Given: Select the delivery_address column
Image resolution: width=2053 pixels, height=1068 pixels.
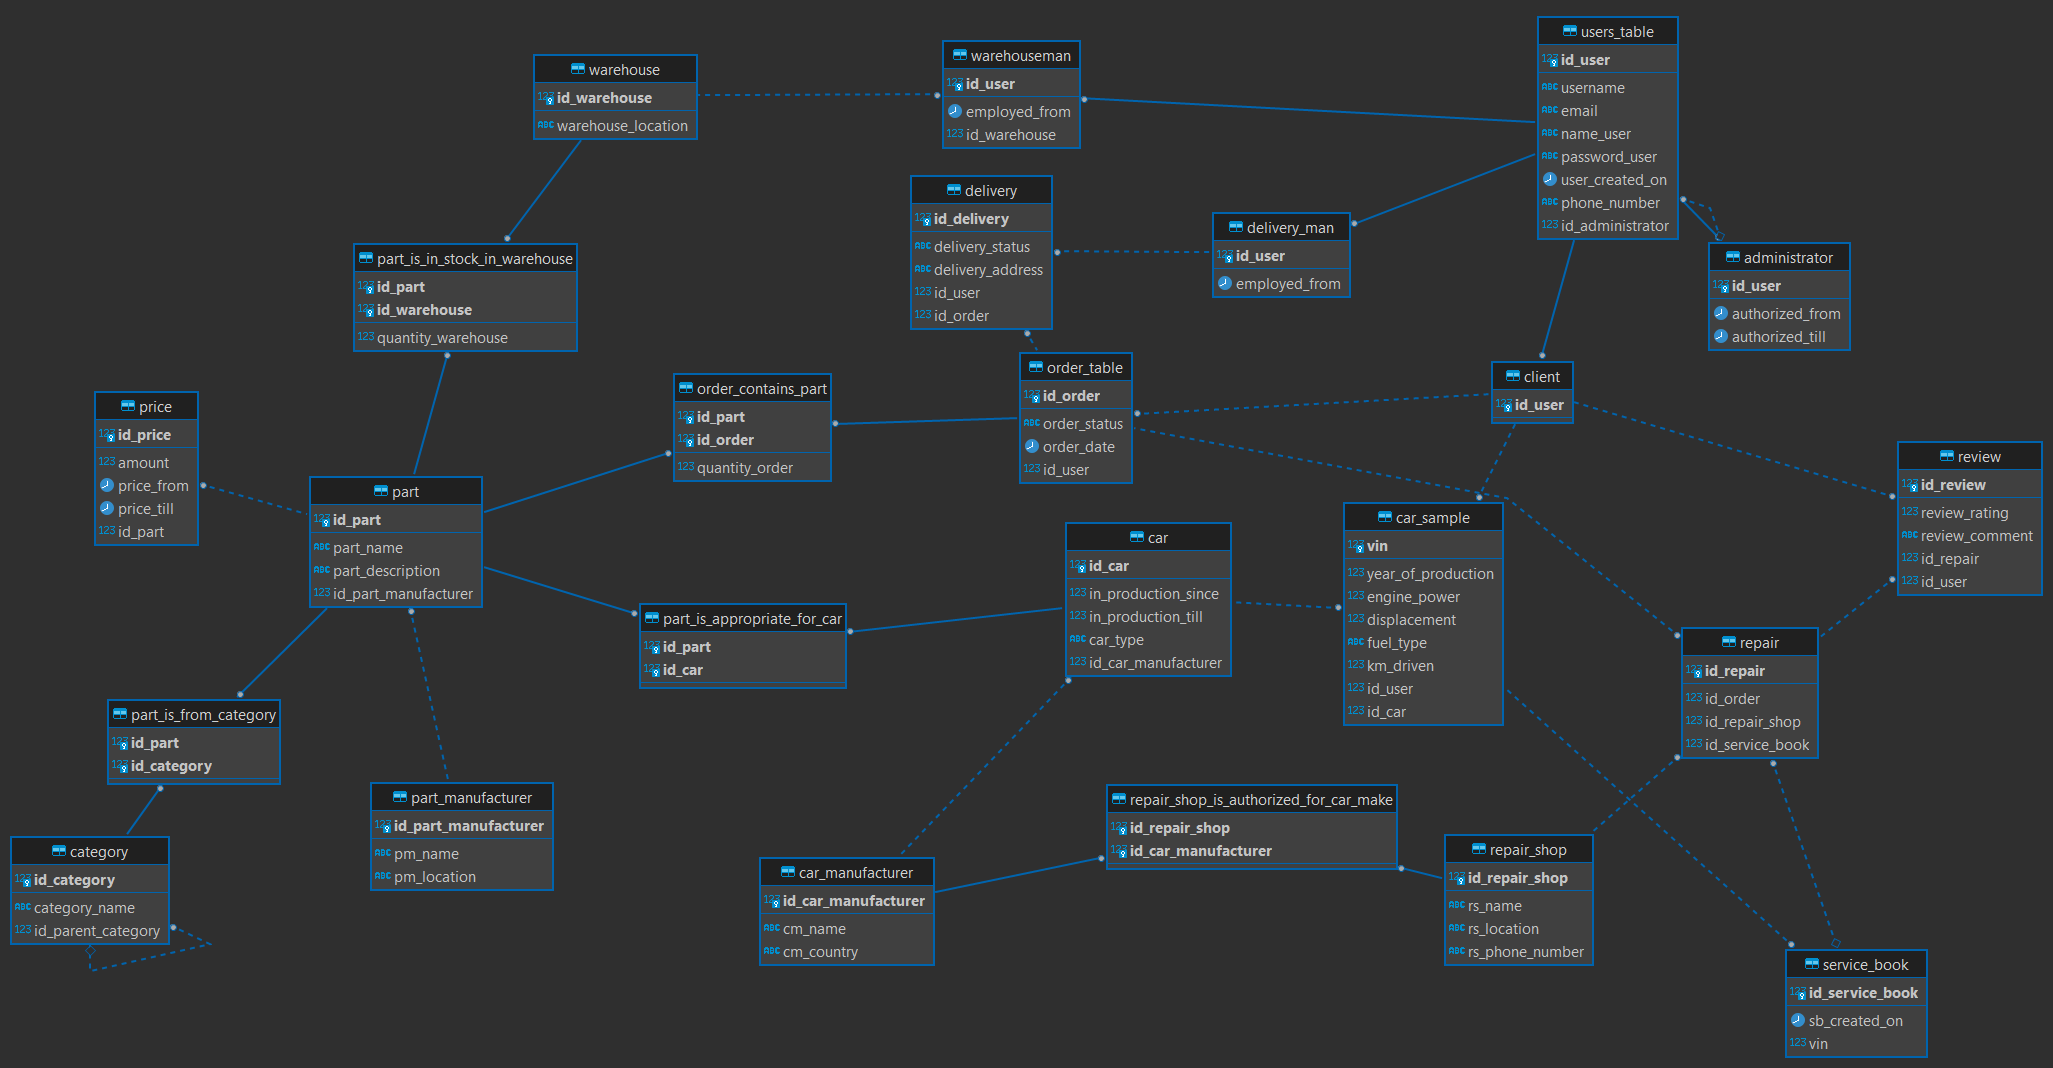Looking at the screenshot, I should coord(987,270).
